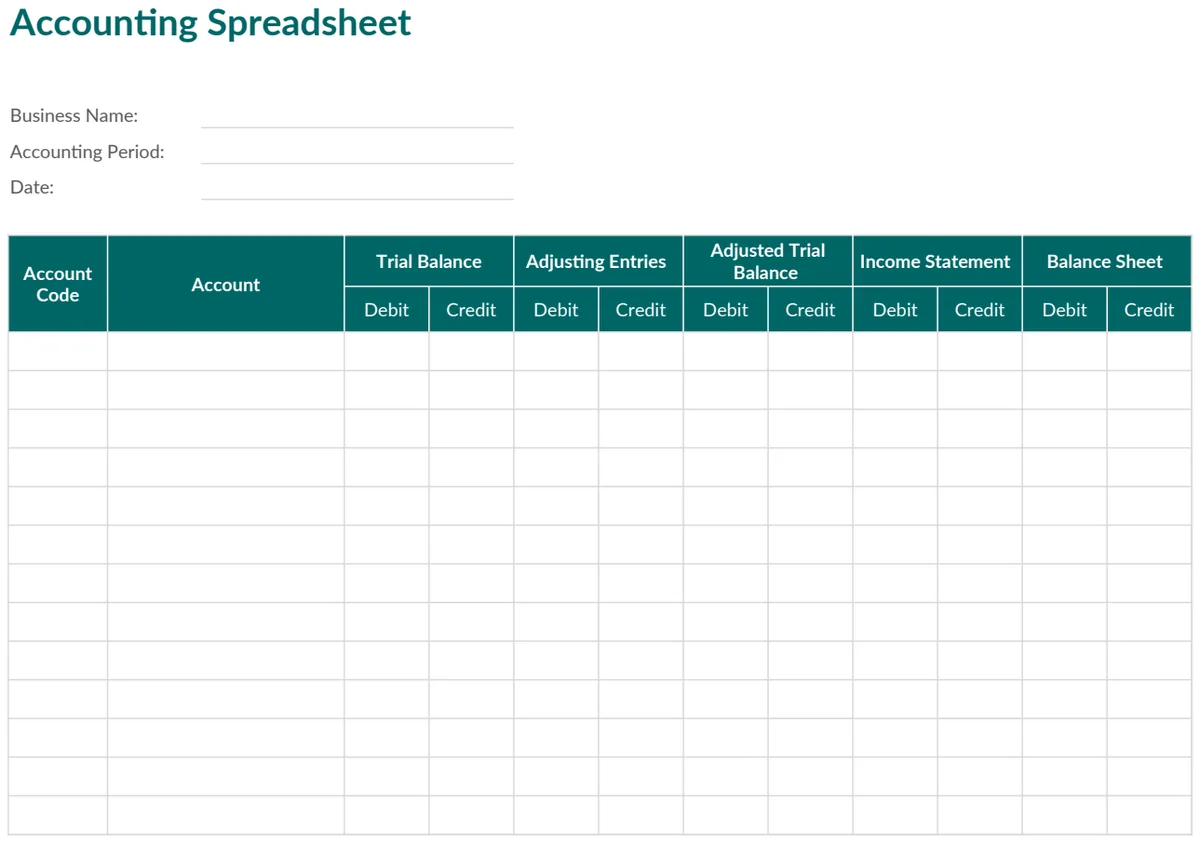Click the Adjusted Trial Balance header
The height and width of the screenshot is (843, 1200).
[x=768, y=261]
